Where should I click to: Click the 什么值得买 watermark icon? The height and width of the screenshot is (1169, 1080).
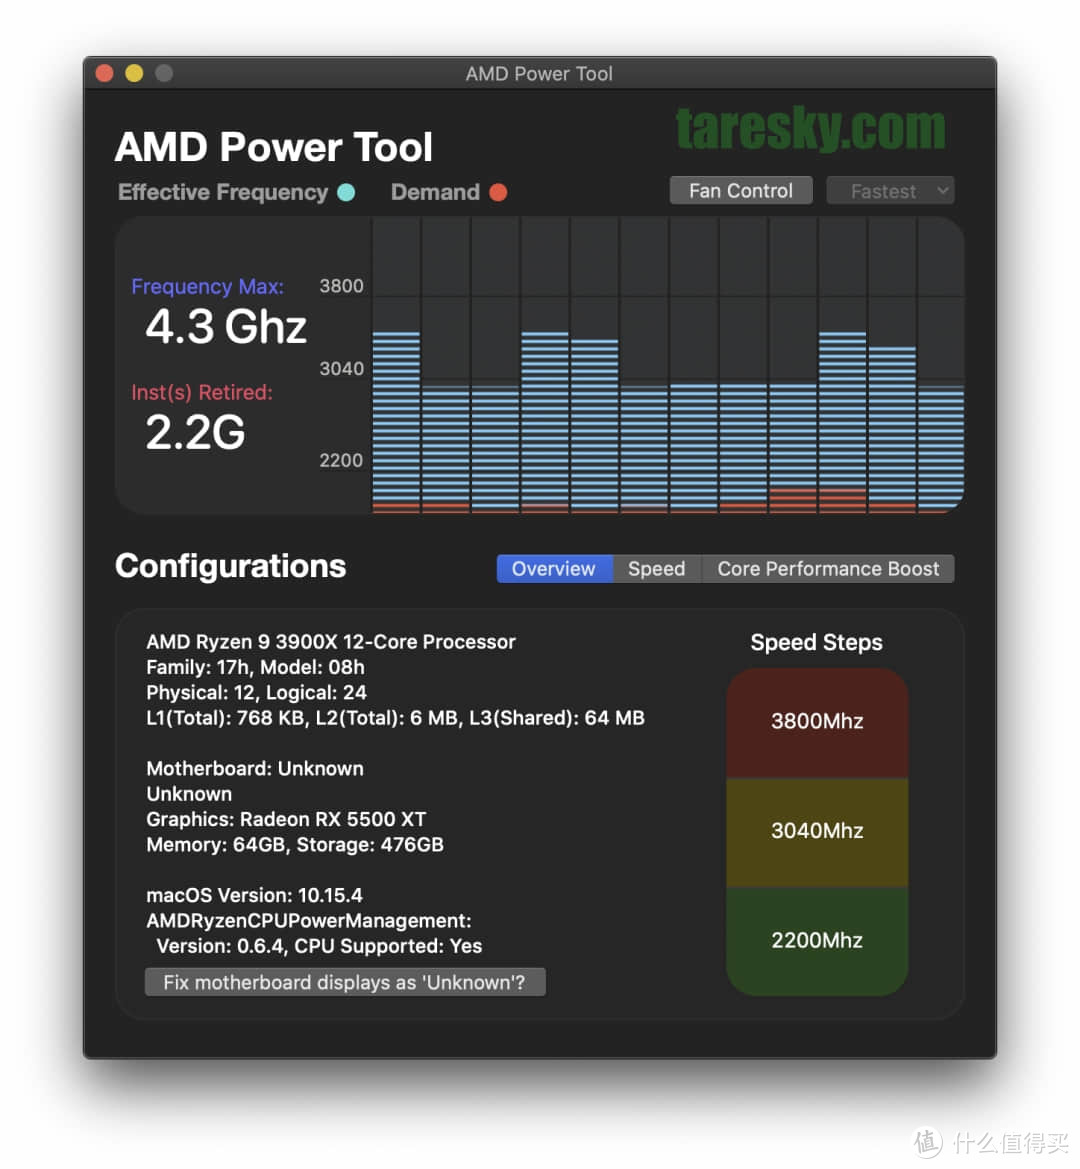click(x=928, y=1141)
